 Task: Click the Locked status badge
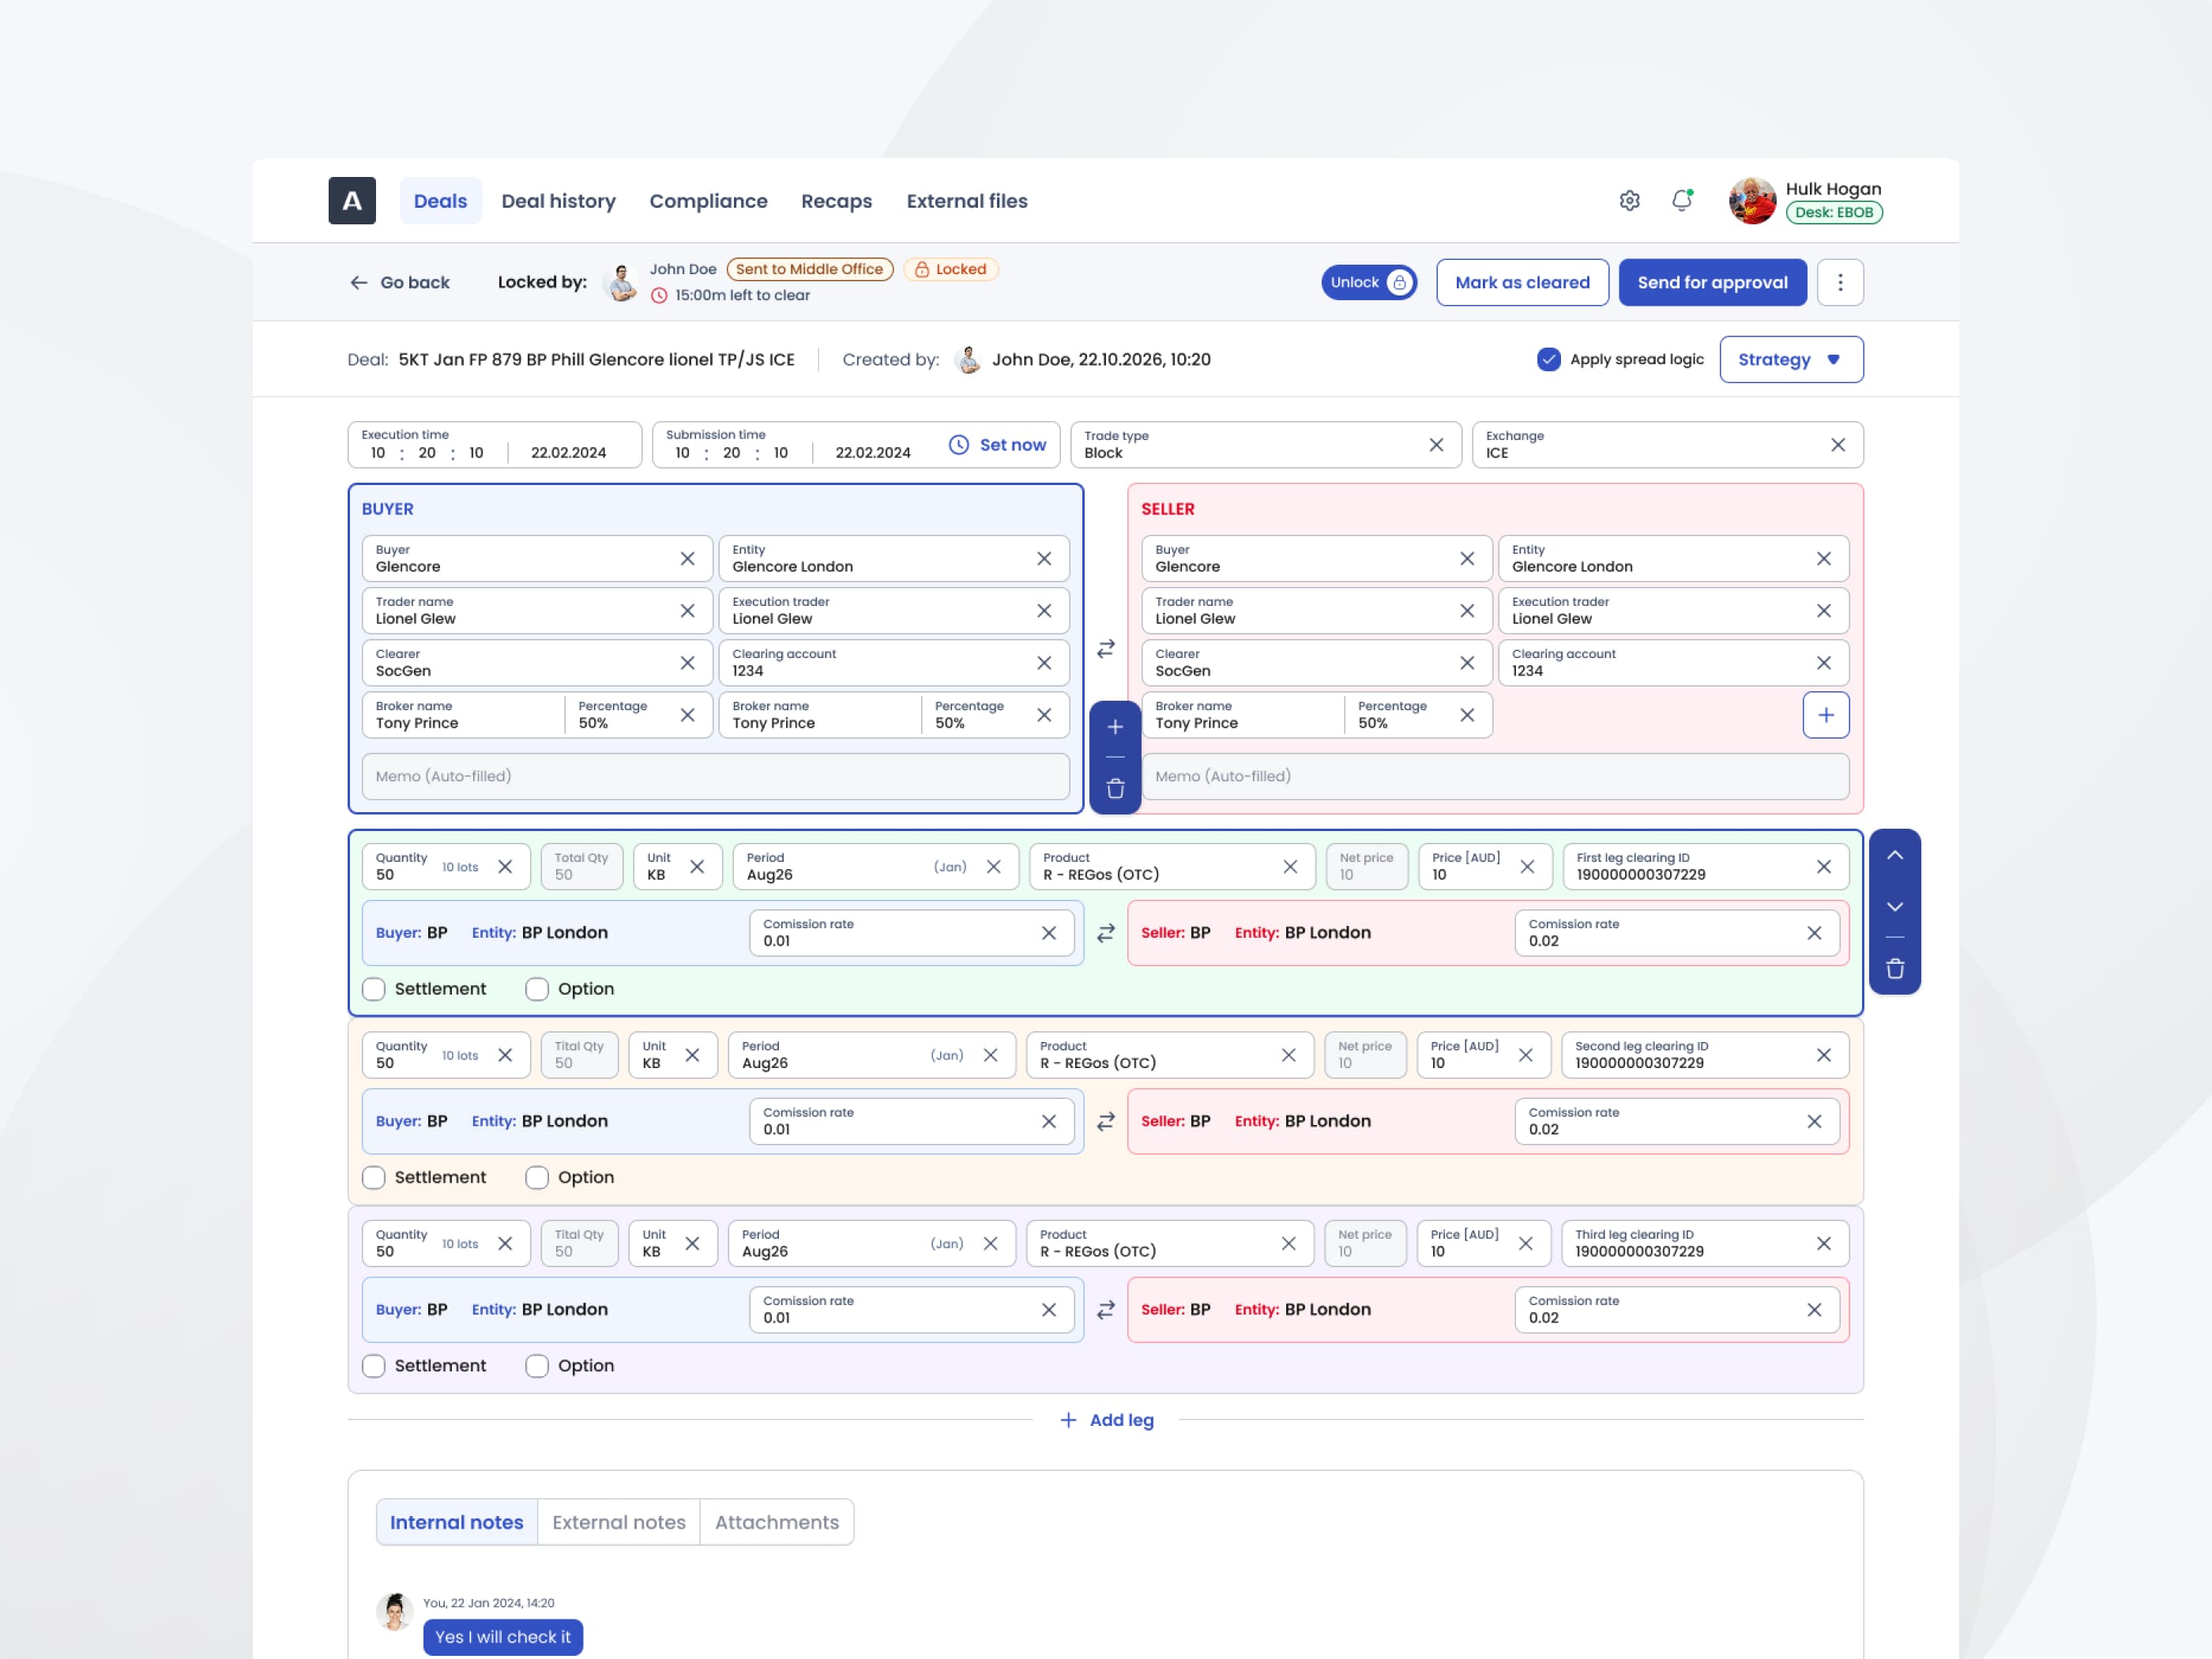click(x=950, y=269)
